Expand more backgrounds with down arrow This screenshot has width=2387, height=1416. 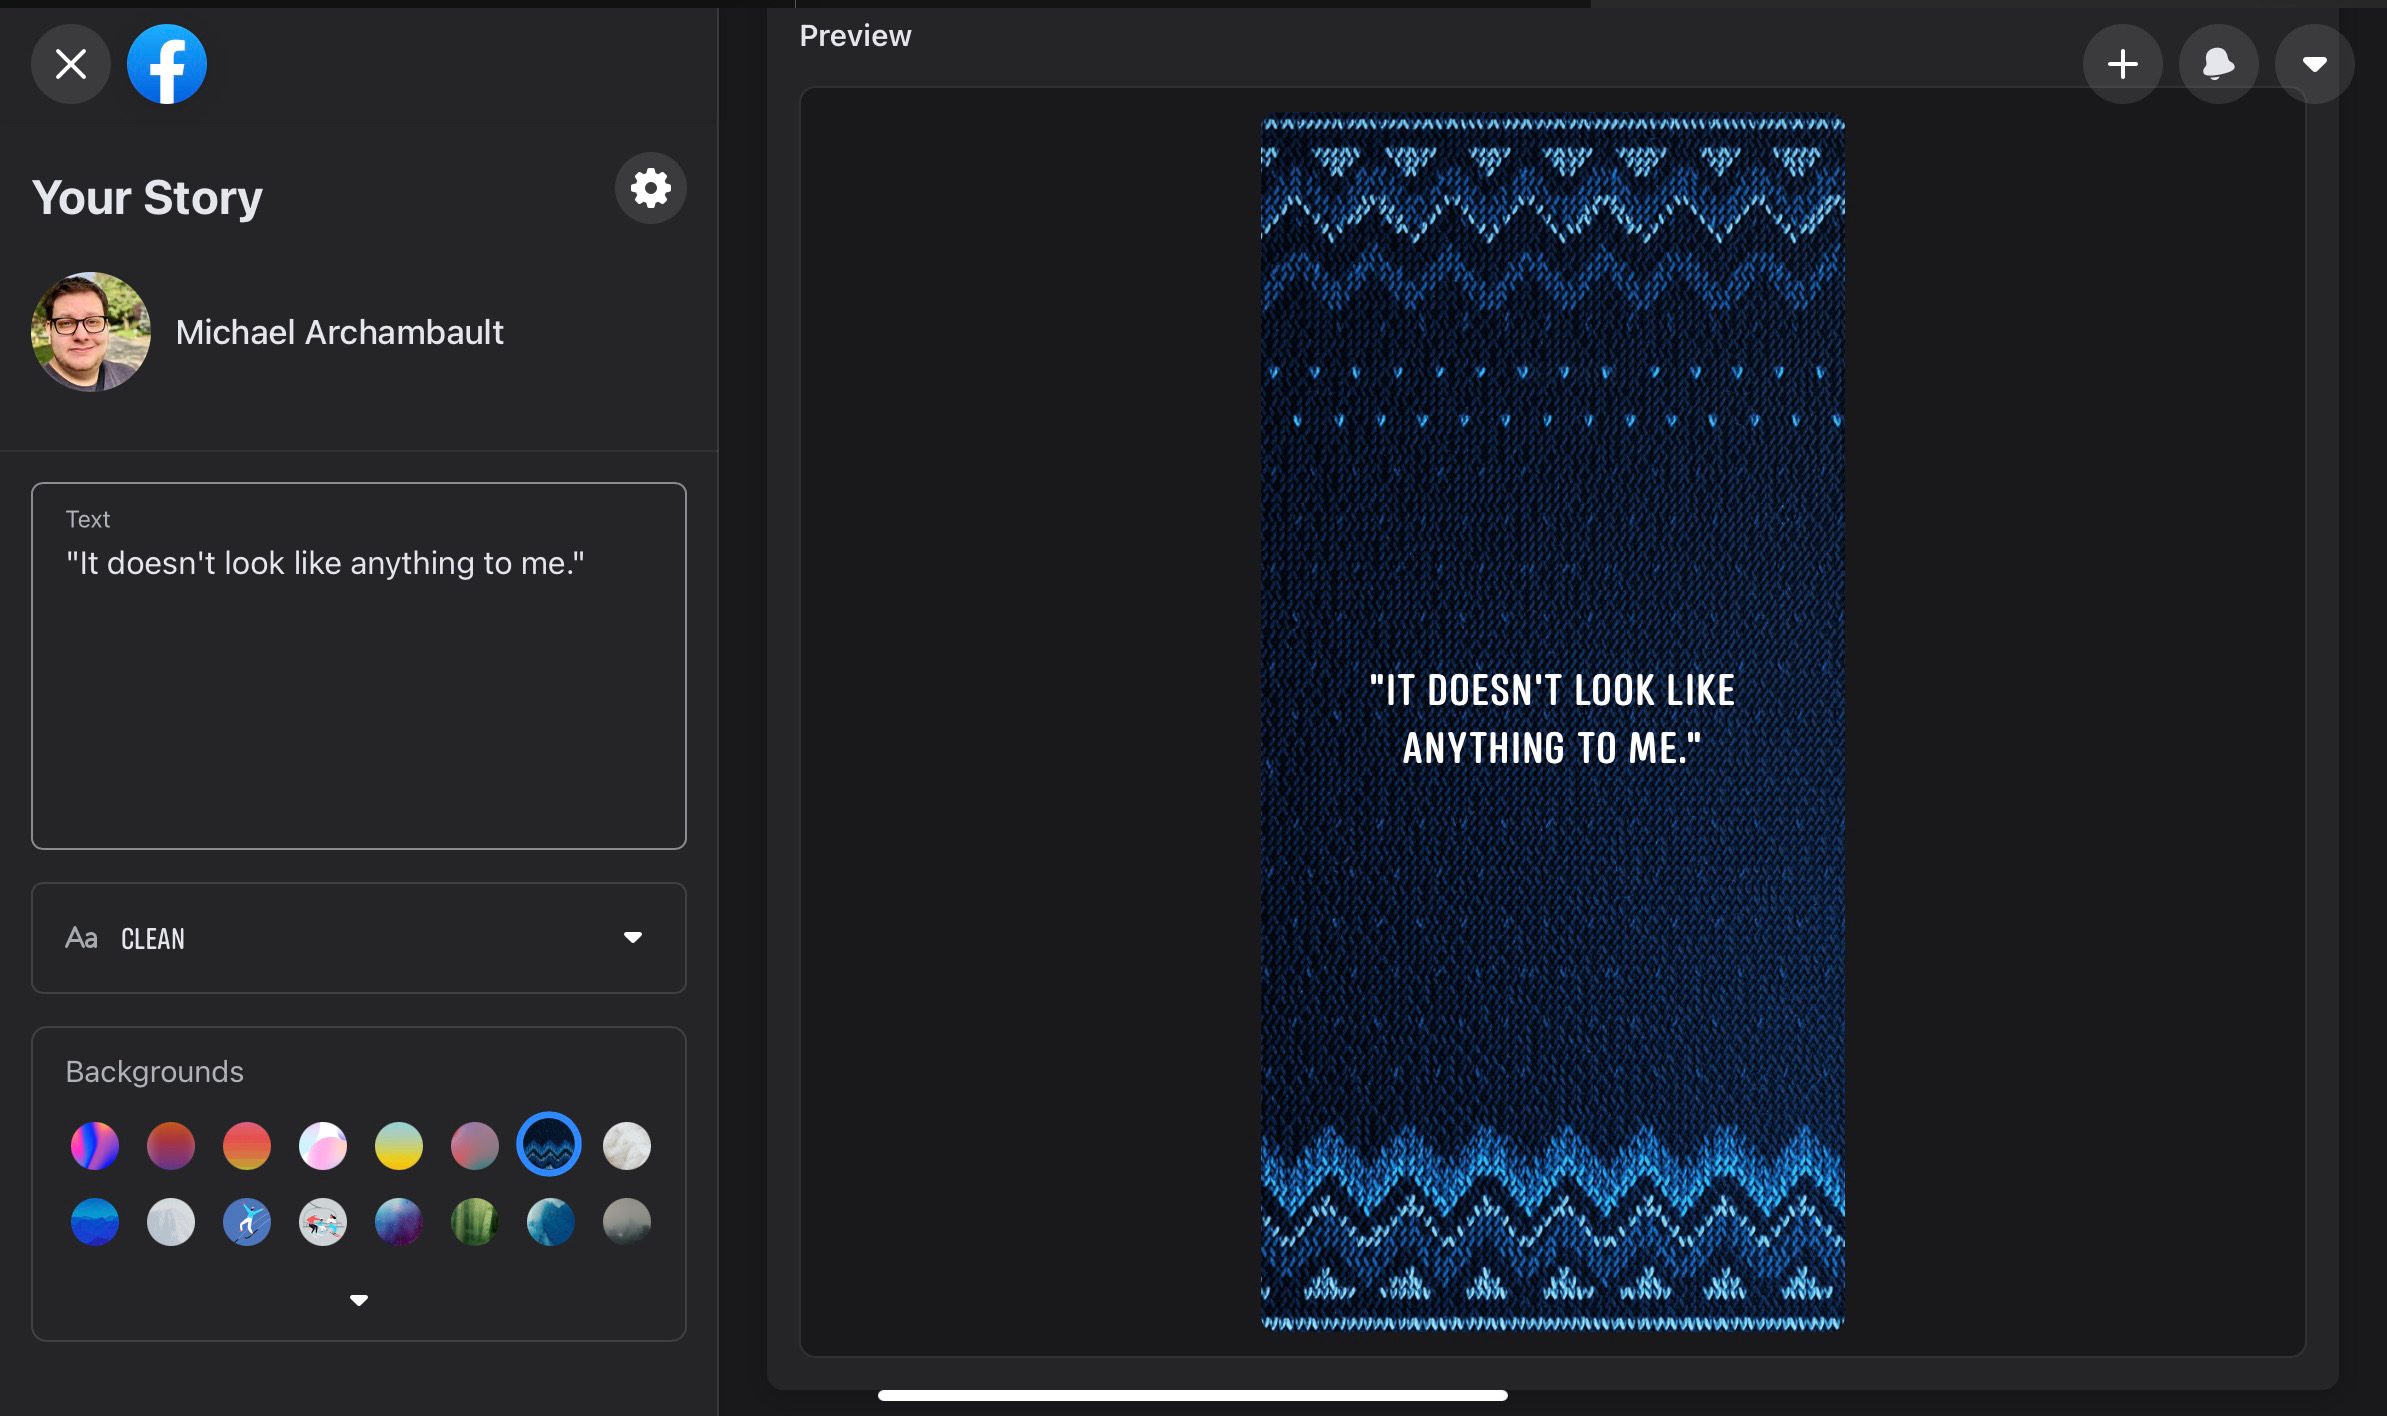pyautogui.click(x=359, y=1300)
